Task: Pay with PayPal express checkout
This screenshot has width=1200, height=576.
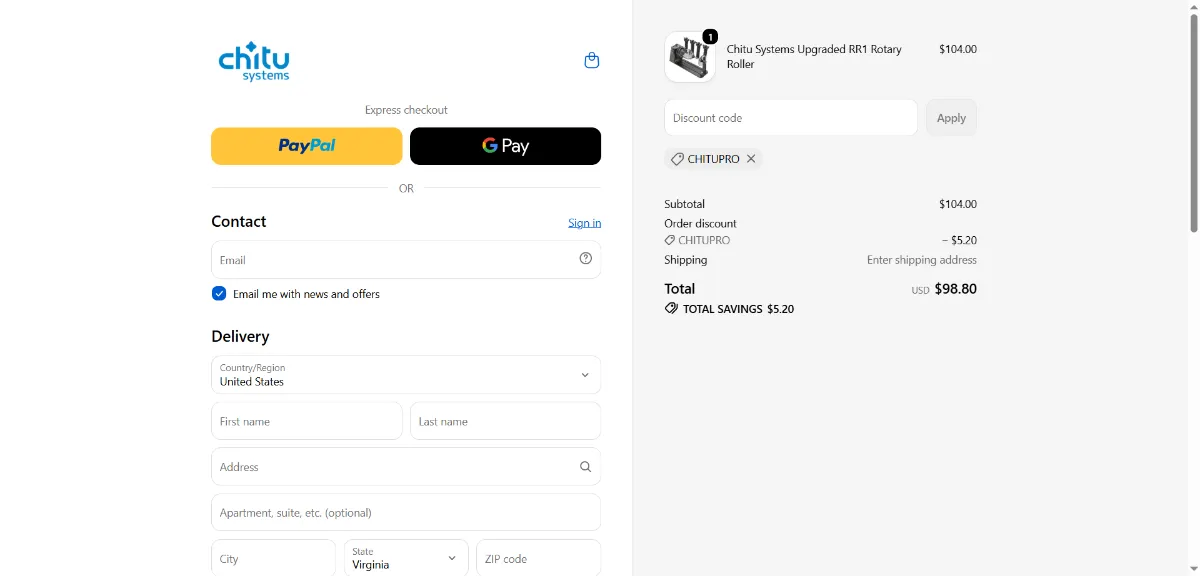Action: [x=307, y=146]
